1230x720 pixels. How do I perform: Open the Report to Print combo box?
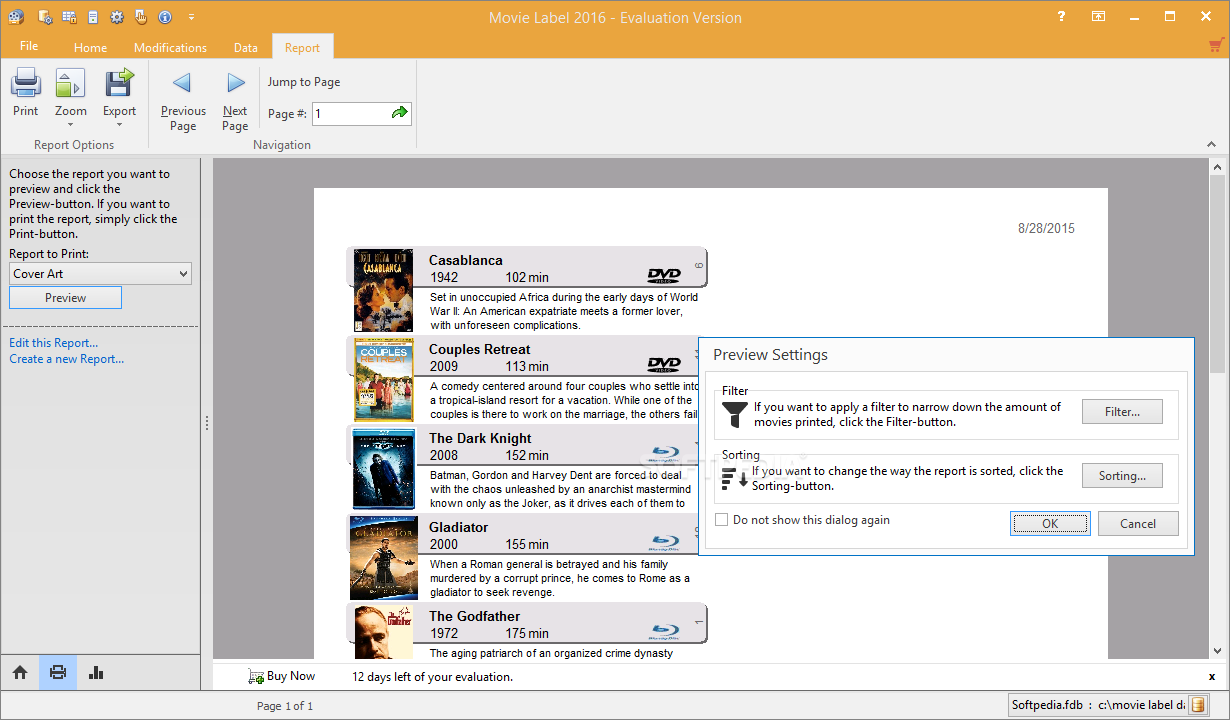(x=101, y=274)
